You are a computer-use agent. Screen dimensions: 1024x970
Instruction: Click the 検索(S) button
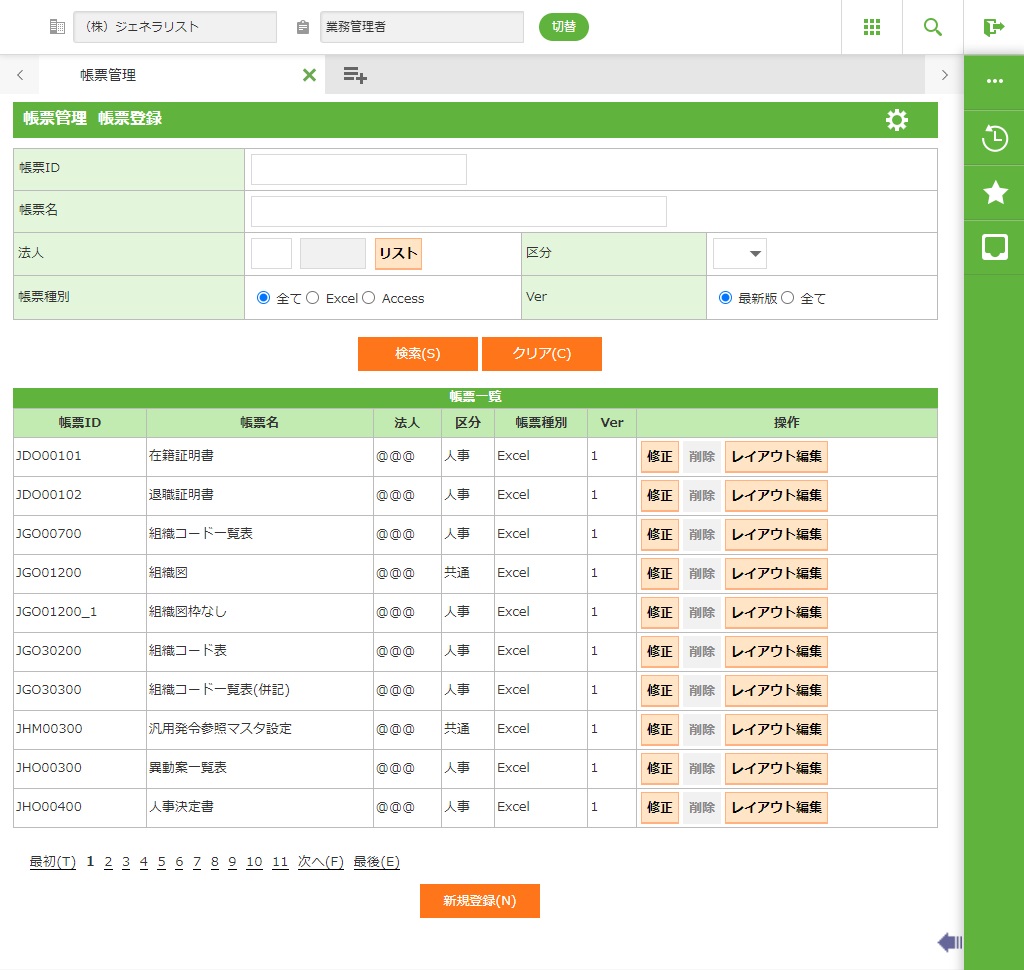pyautogui.click(x=417, y=354)
